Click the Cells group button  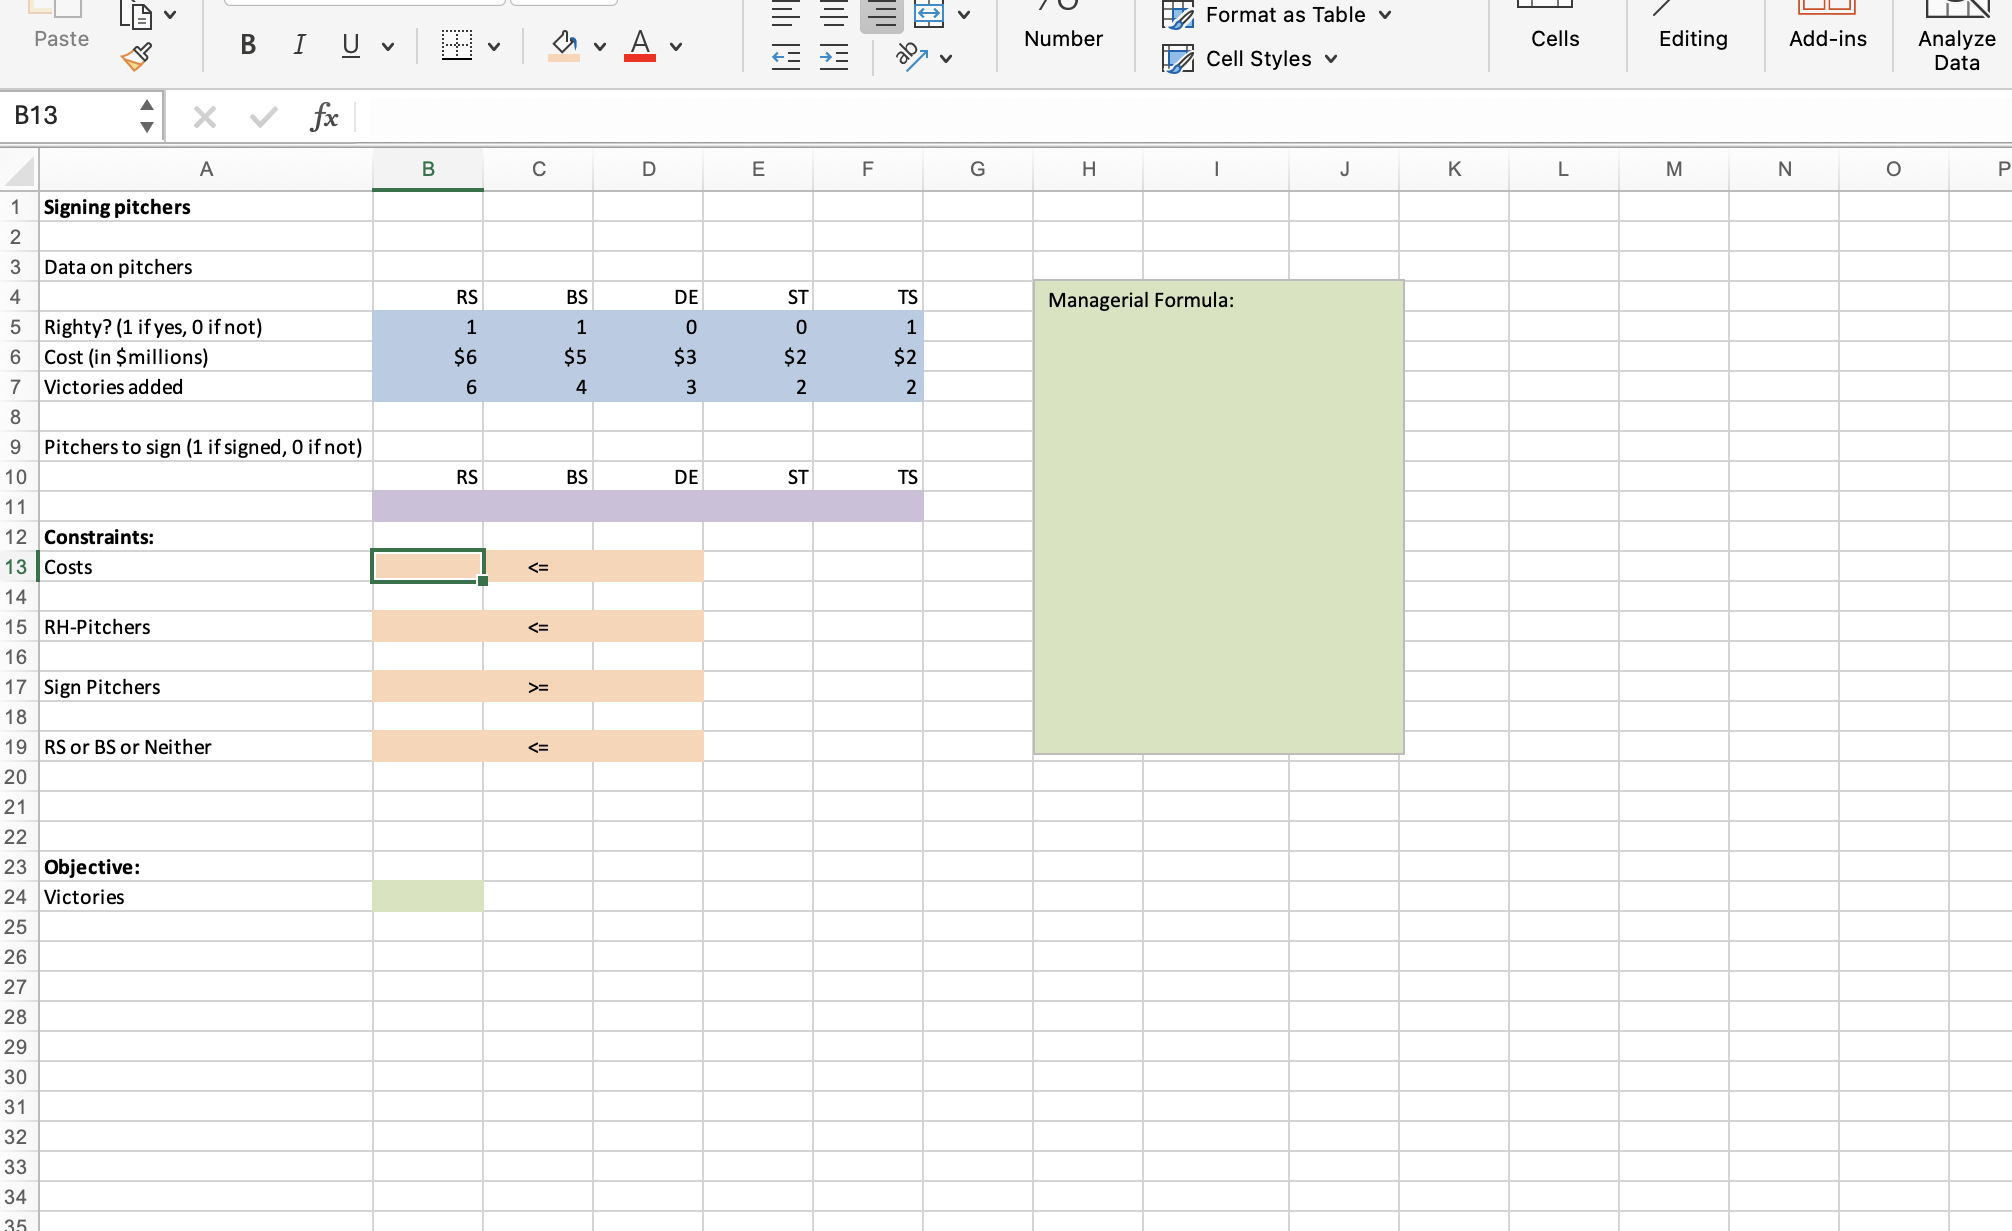[x=1555, y=38]
